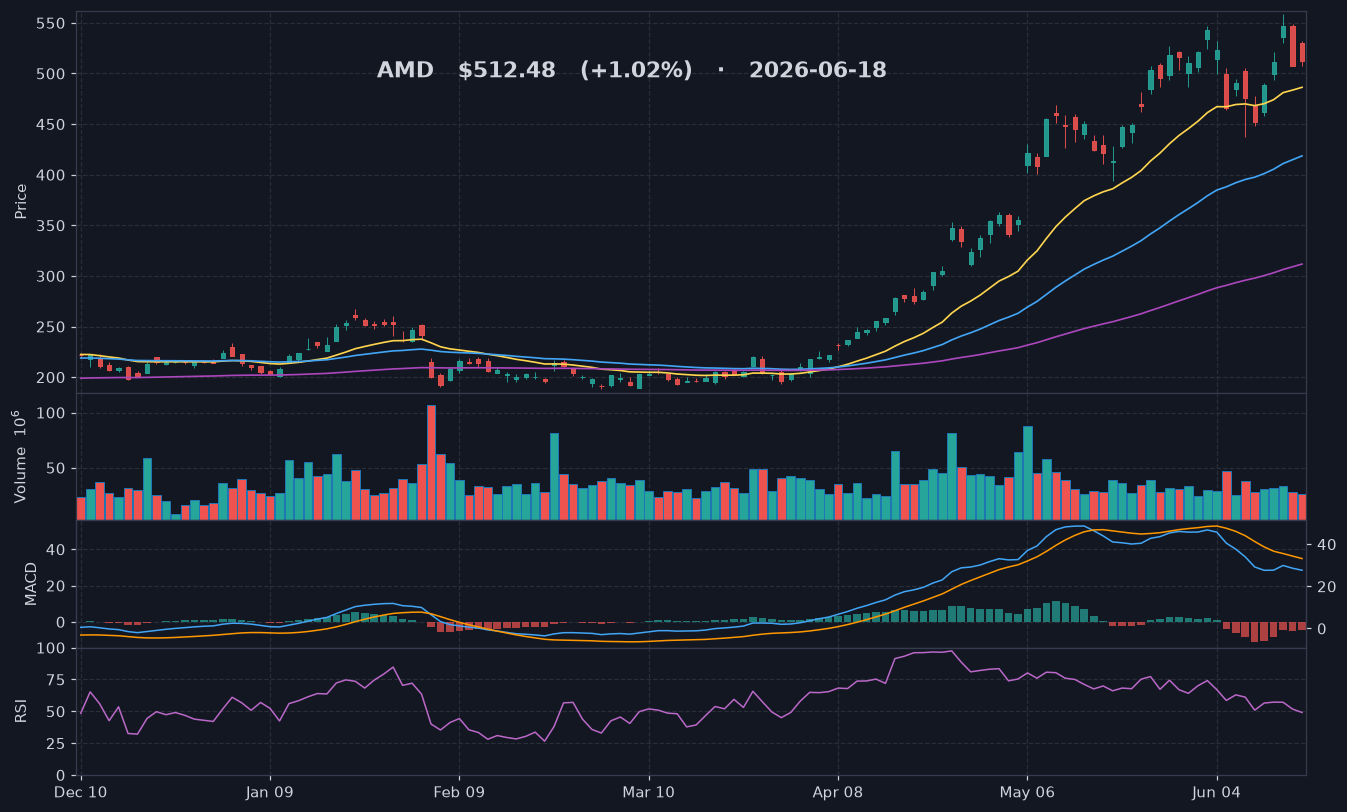Click the 75 tick on the RSI axis
Screen dimensions: 1347x812
coord(58,681)
